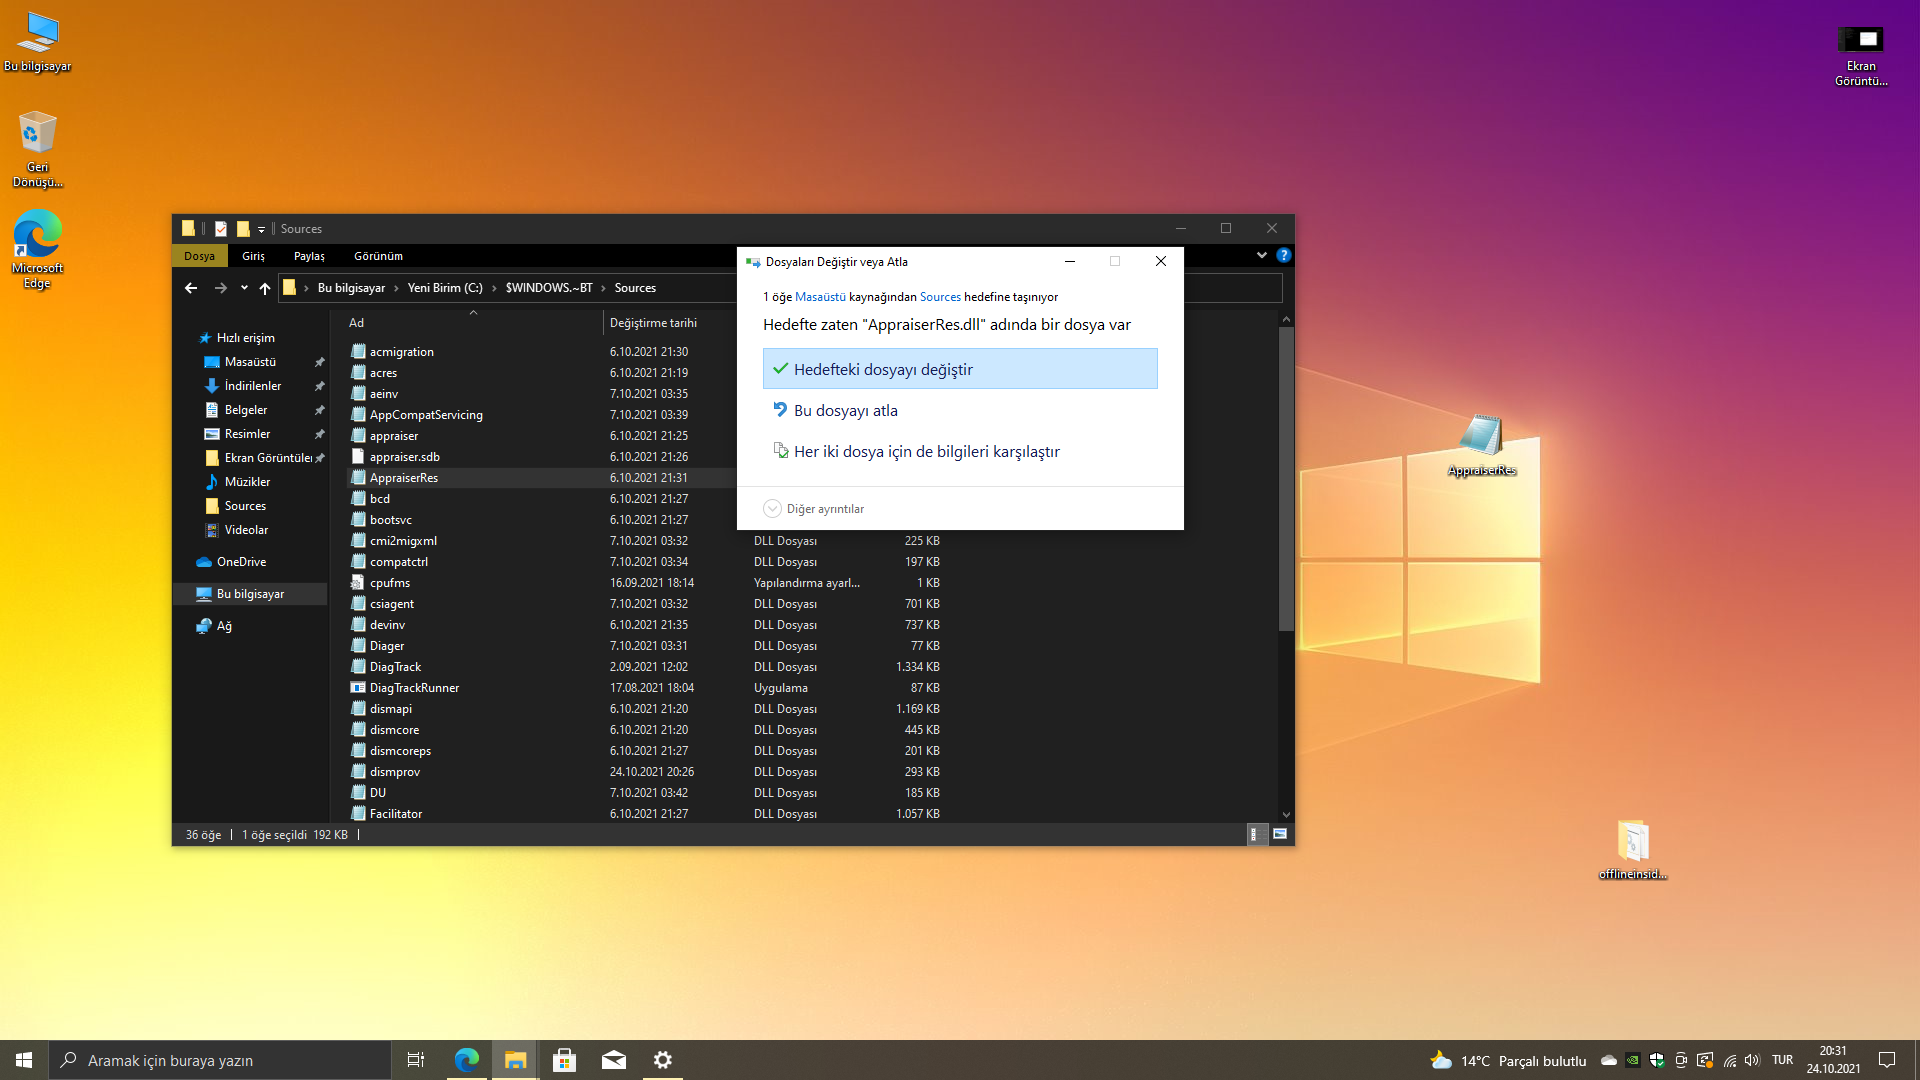
Task: Open OneDrive in navigation pane
Action: pos(241,562)
